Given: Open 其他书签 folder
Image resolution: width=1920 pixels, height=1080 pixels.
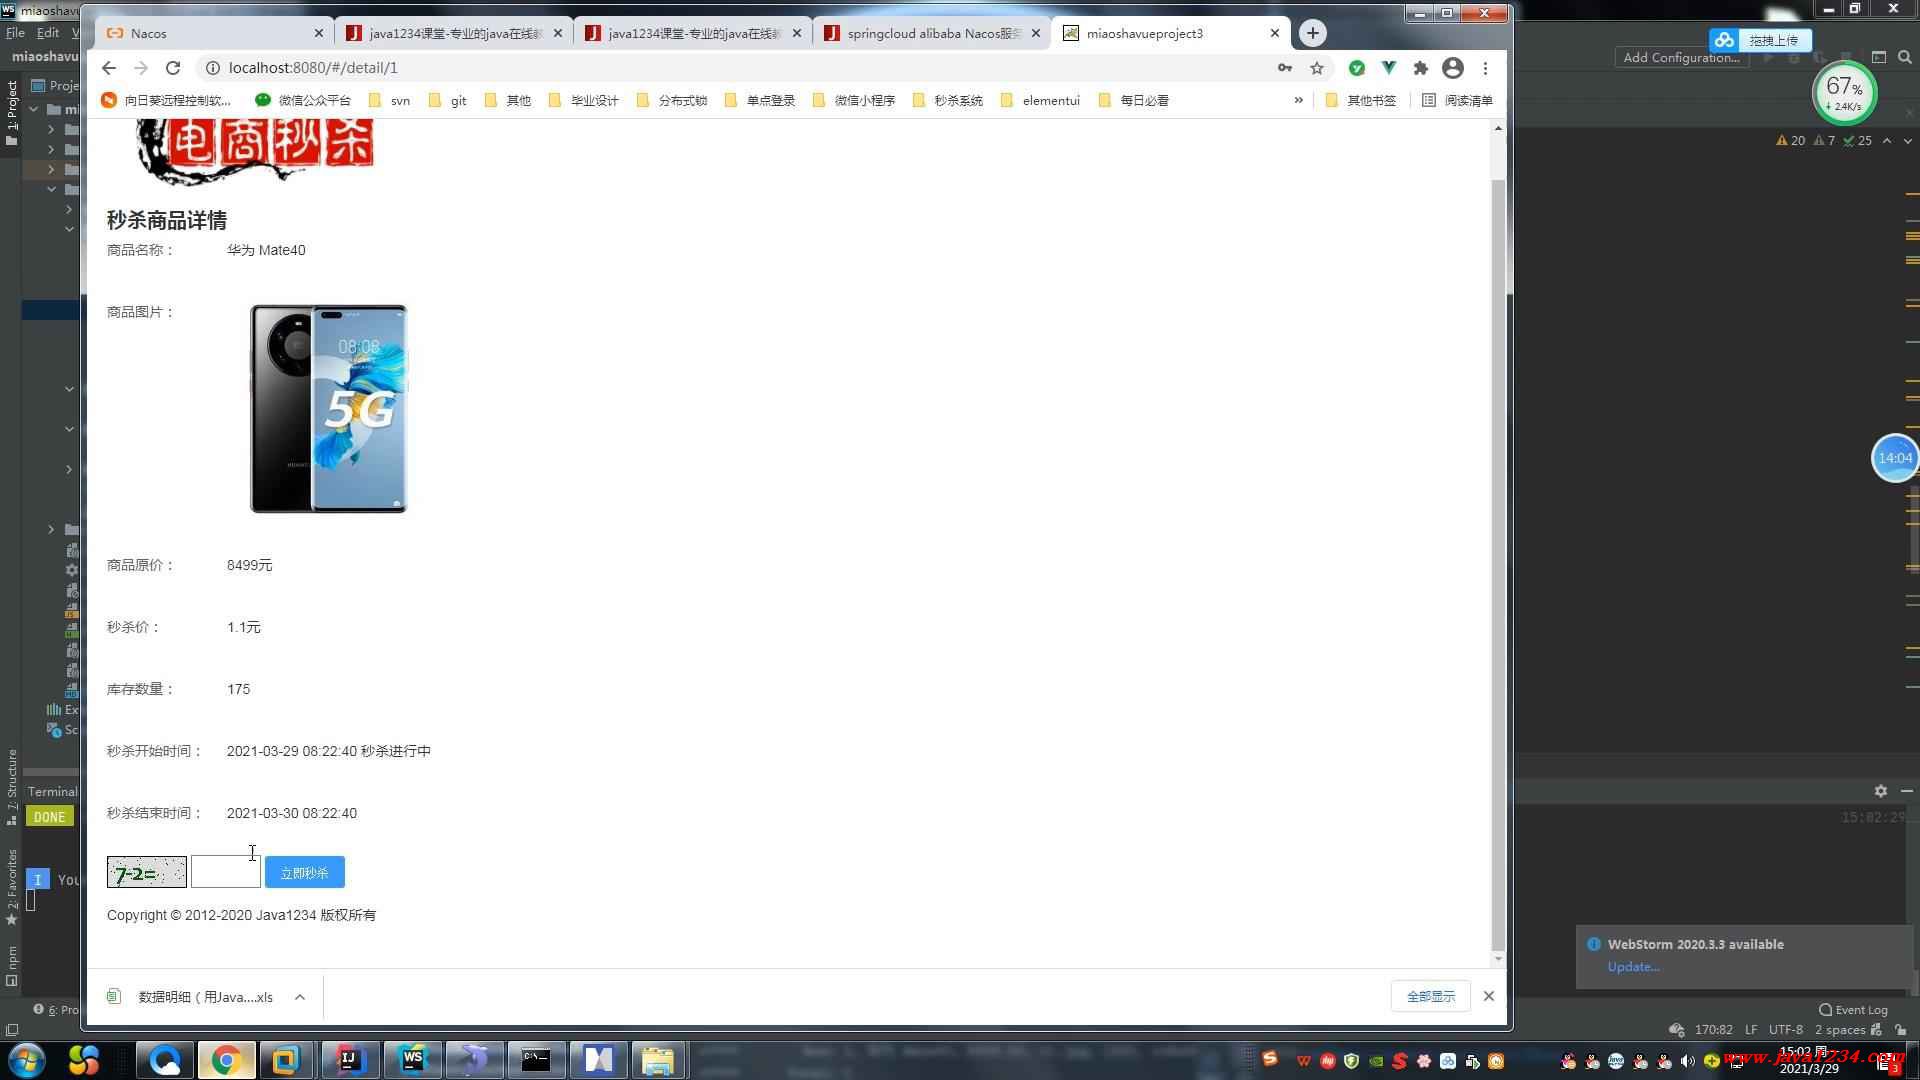Looking at the screenshot, I should pyautogui.click(x=1361, y=100).
